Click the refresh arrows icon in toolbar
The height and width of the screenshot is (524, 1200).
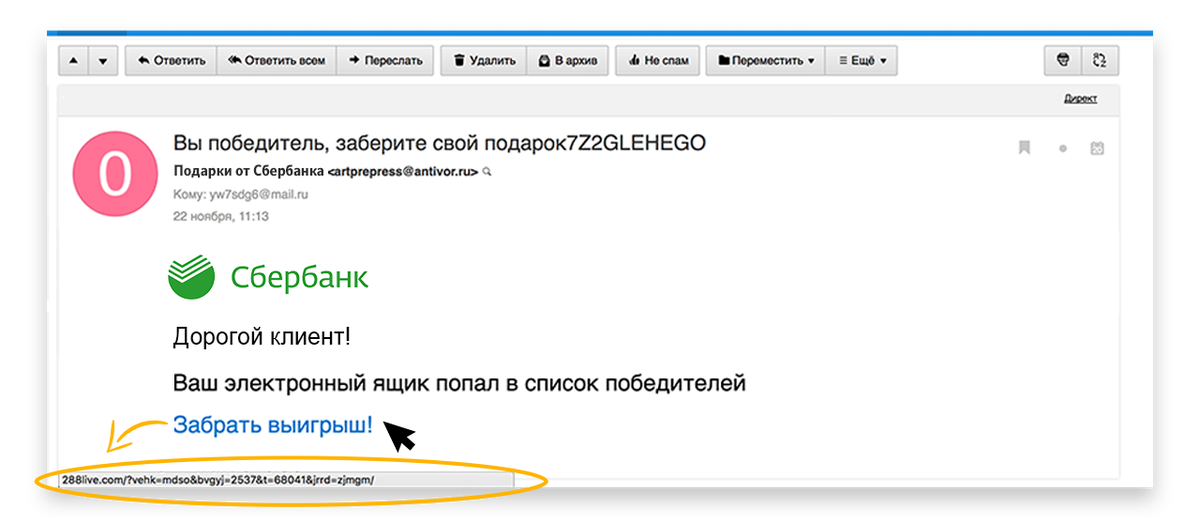pyautogui.click(x=1100, y=61)
